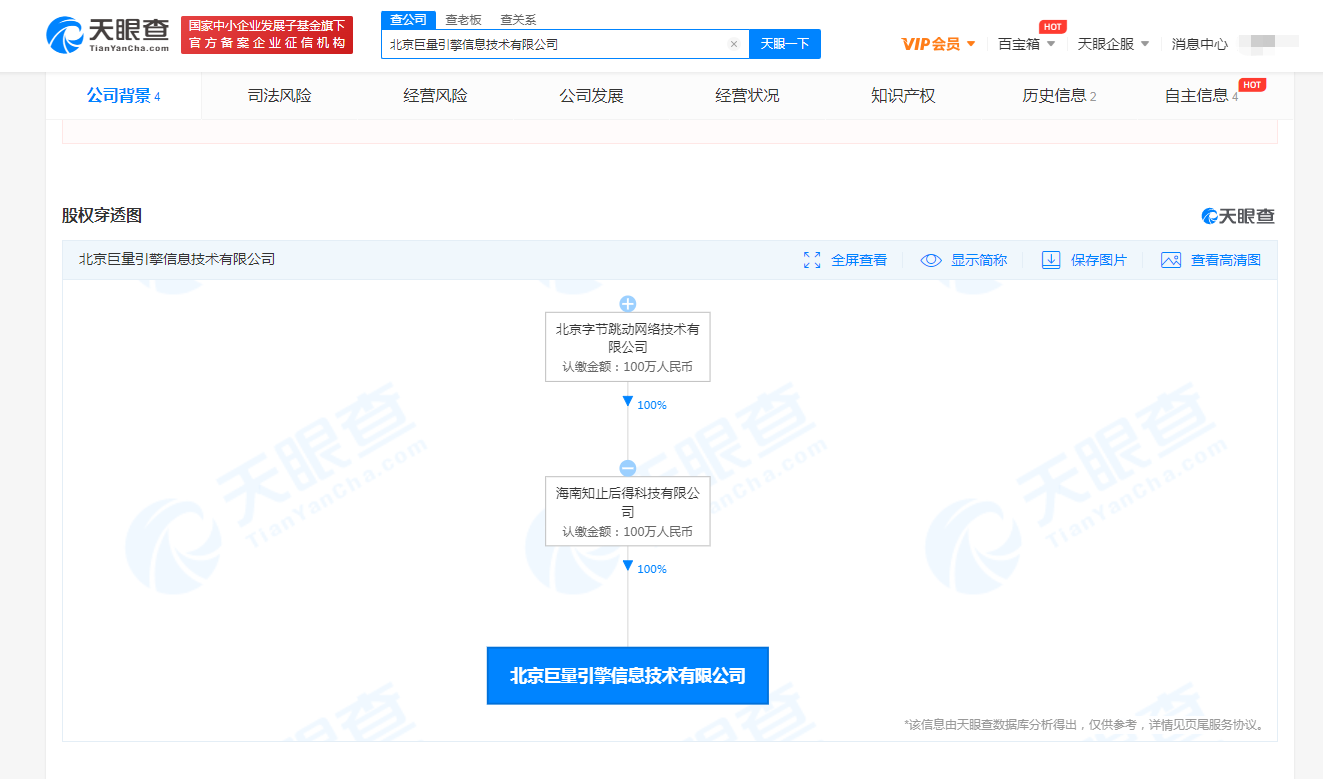The width and height of the screenshot is (1323, 779).
Task: Open the 百宝箱 dropdown menu
Action: tap(1027, 44)
